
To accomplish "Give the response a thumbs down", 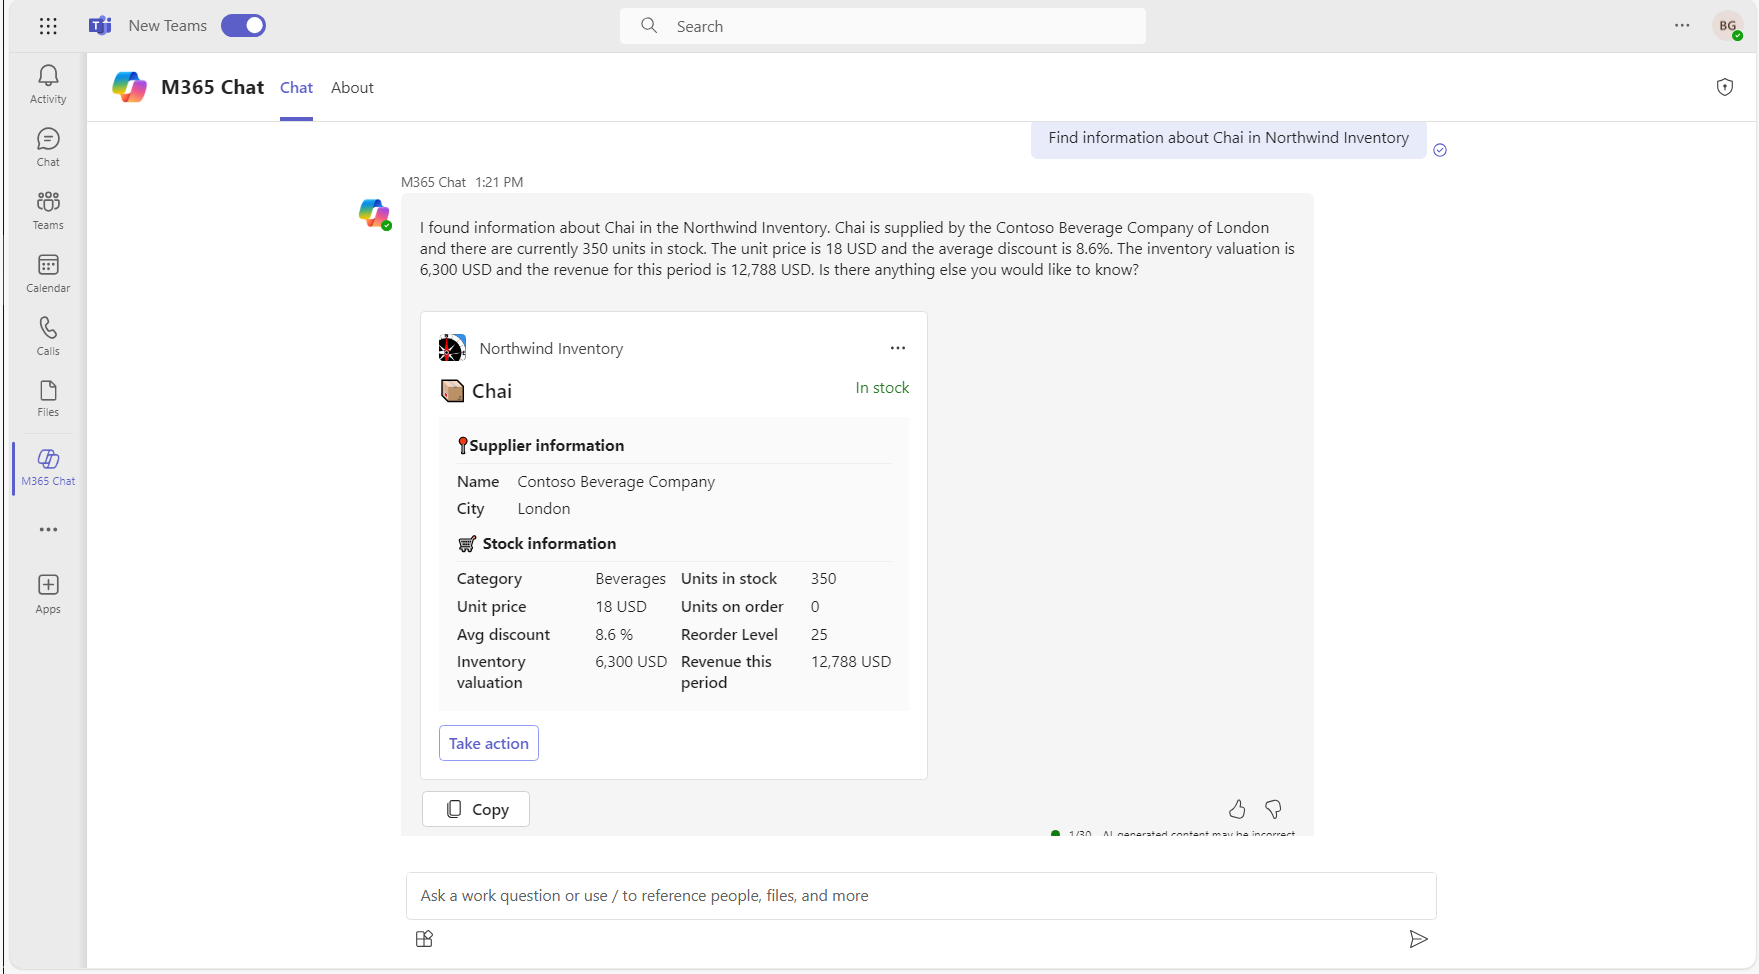I will [1273, 809].
